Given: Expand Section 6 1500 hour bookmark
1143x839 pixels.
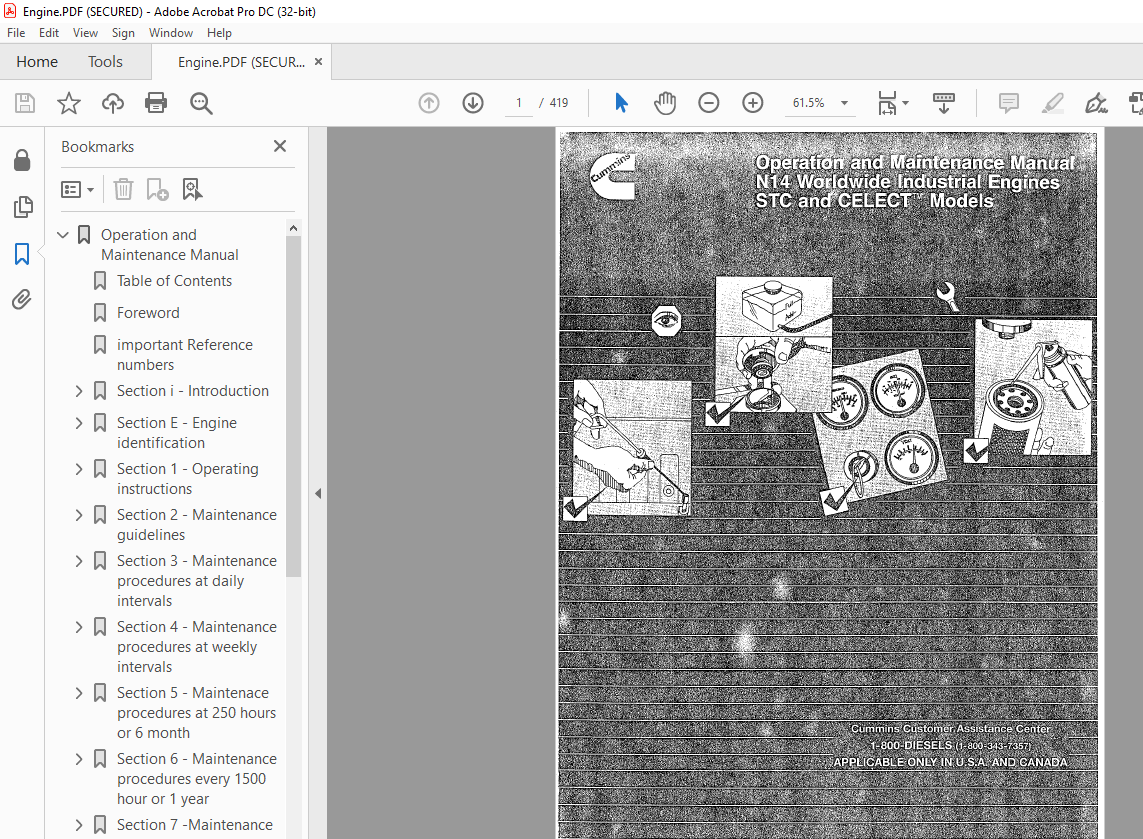Looking at the screenshot, I should tap(79, 760).
